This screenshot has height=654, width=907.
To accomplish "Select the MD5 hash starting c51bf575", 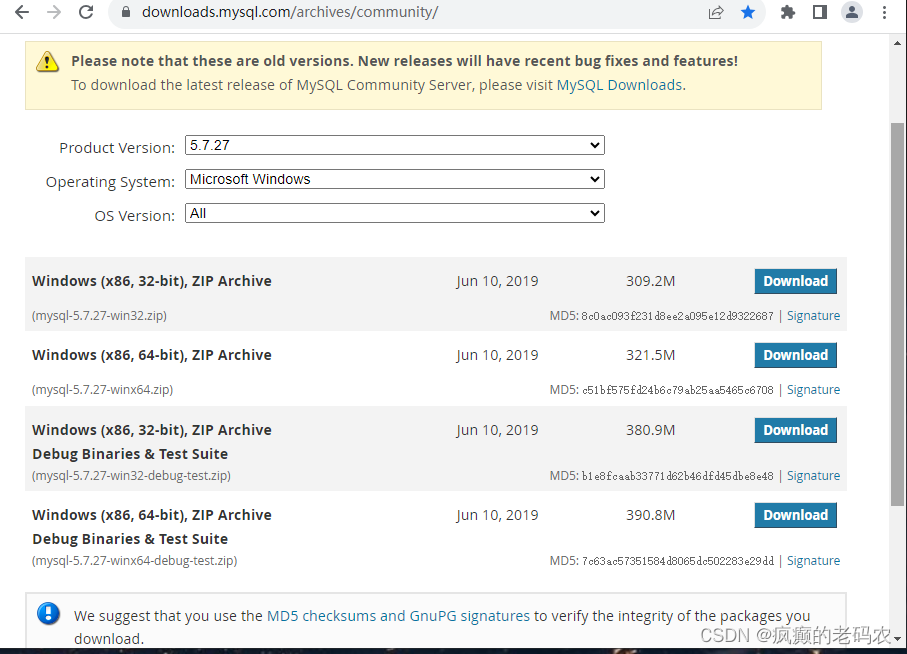I will [x=677, y=390].
